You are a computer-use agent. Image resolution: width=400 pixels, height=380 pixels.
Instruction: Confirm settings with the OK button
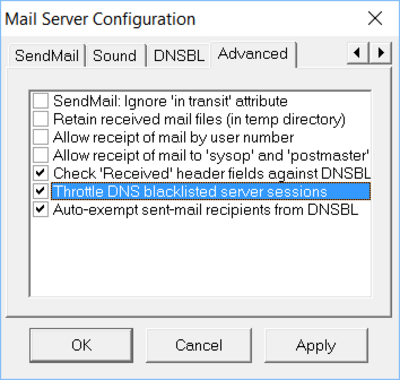tap(81, 345)
